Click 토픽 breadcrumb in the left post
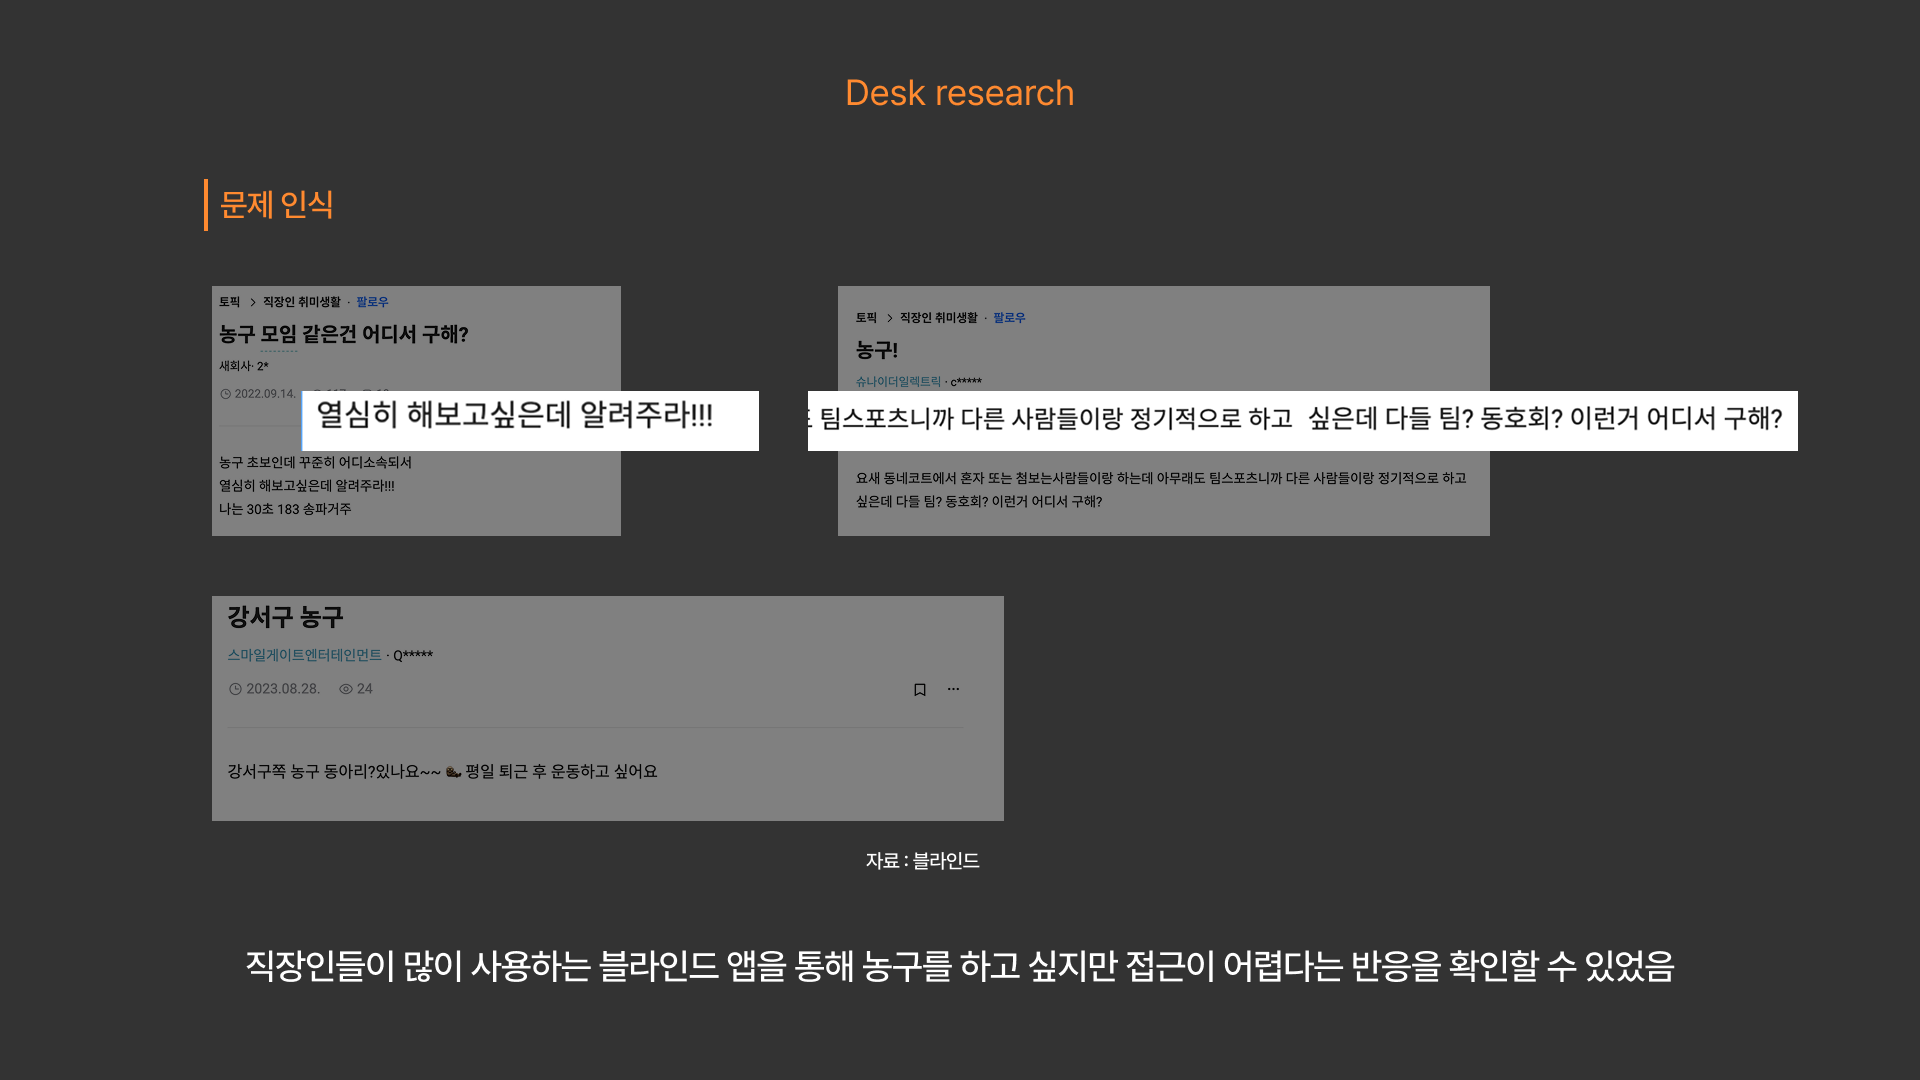Screen dimensions: 1920x1080 click(230, 302)
